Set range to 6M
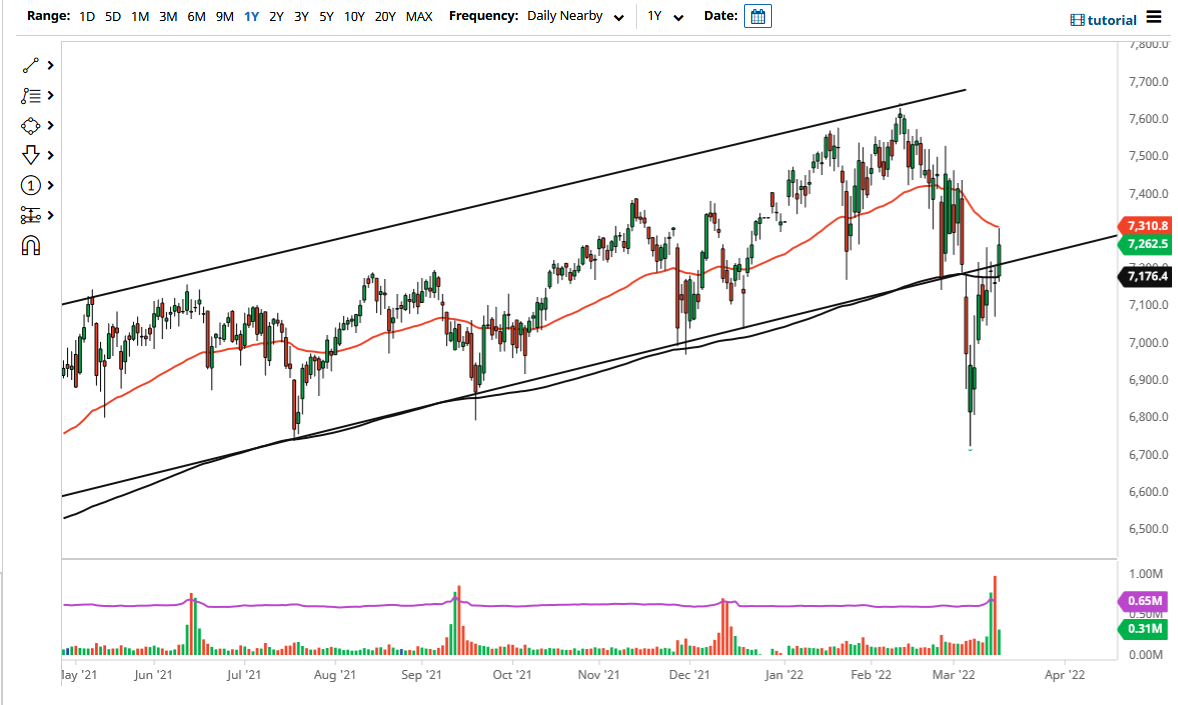Image resolution: width=1178 pixels, height=705 pixels. click(196, 17)
